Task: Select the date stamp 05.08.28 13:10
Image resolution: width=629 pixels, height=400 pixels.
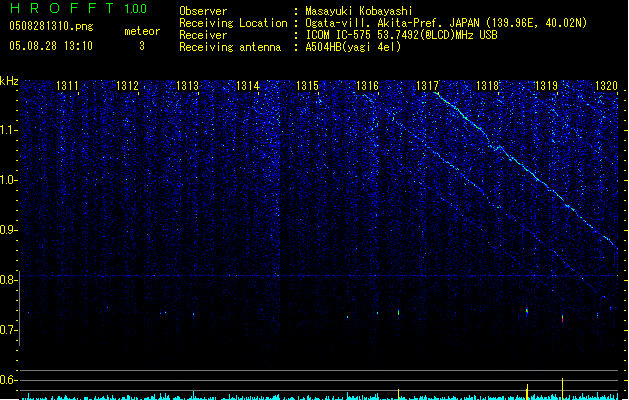Action: pyautogui.click(x=50, y=46)
